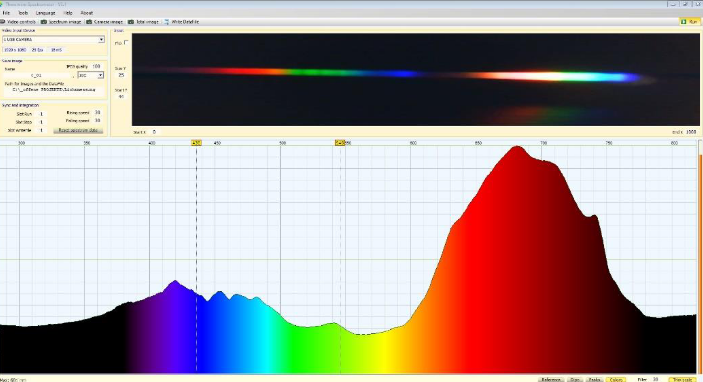The width and height of the screenshot is (703, 382).
Task: Open the USB CAMERA device dropdown
Action: 53,39
